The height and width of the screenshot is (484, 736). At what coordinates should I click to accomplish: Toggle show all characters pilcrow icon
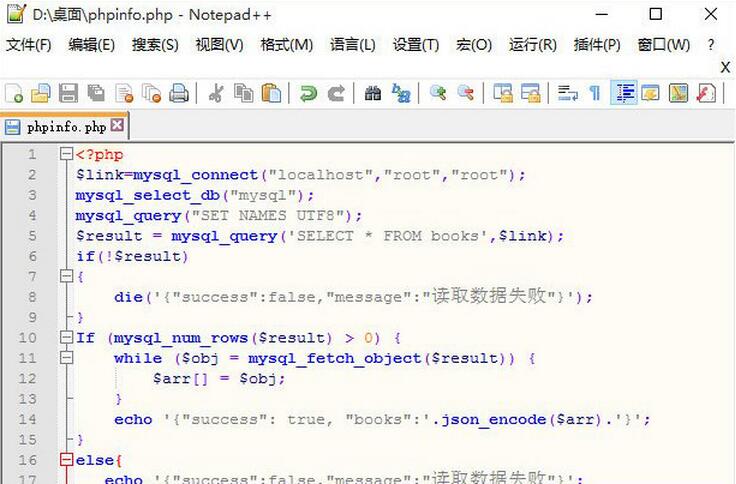pos(595,93)
